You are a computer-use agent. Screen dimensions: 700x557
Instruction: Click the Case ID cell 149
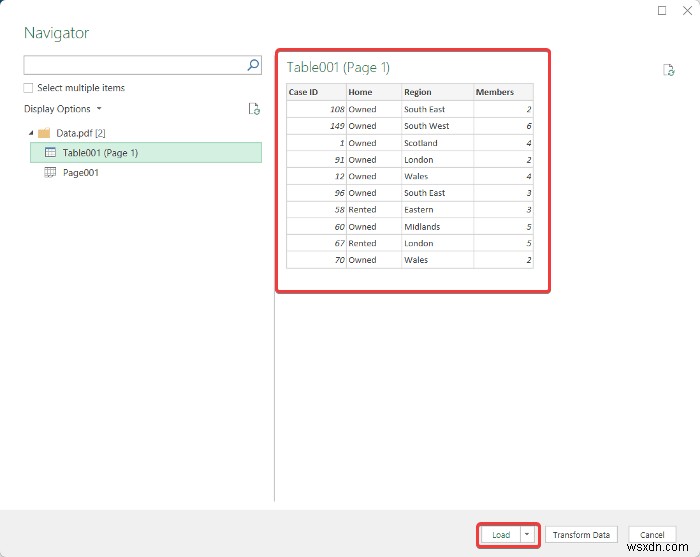click(317, 126)
